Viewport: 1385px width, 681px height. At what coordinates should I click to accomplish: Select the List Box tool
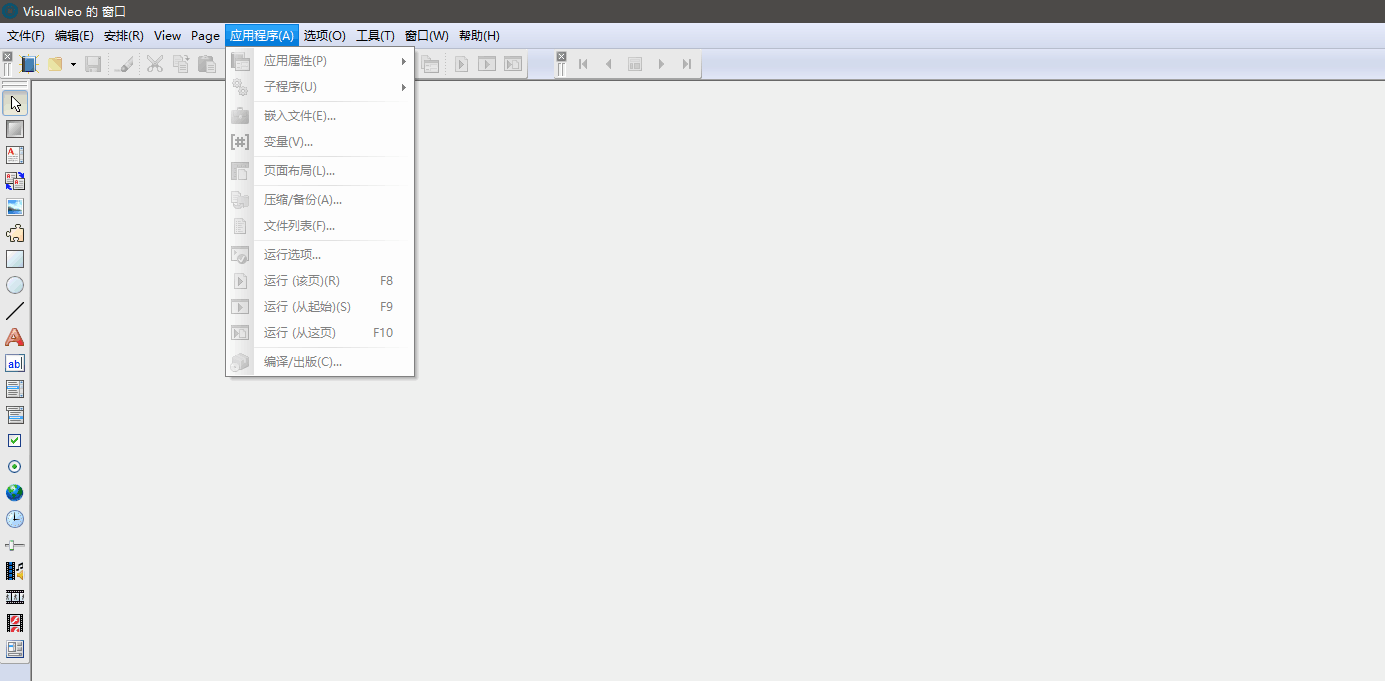[x=15, y=389]
